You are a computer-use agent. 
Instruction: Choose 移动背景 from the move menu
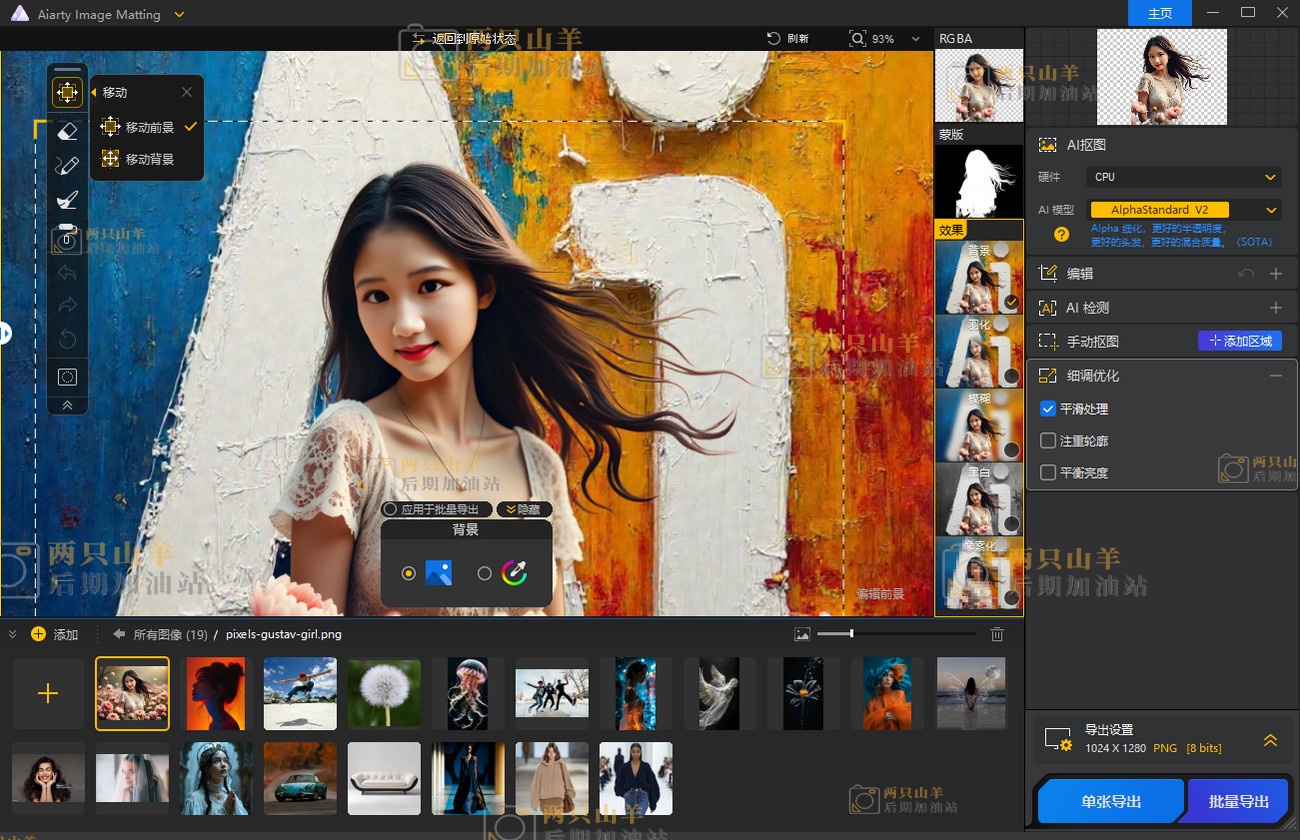click(148, 159)
